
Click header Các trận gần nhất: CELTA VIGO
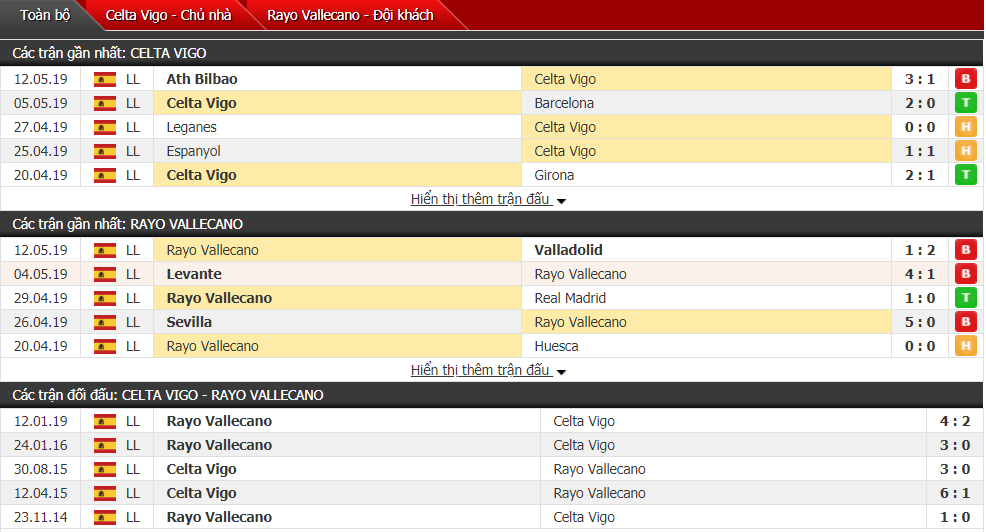pos(109,53)
